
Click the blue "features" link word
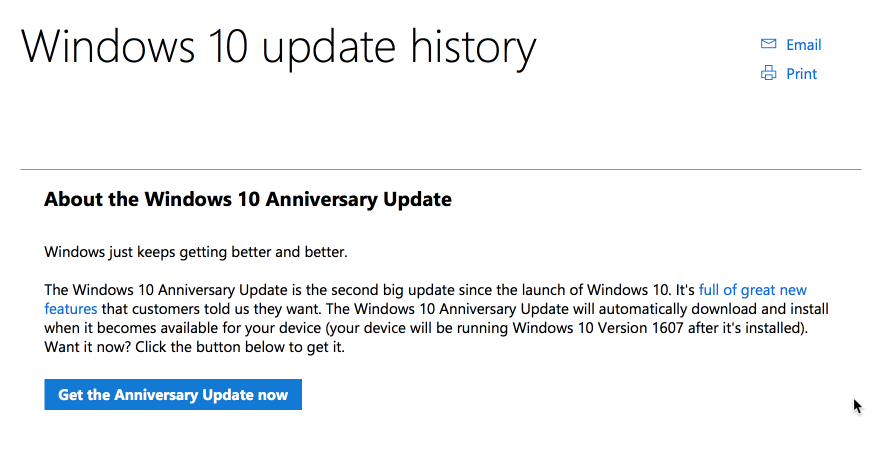pyautogui.click(x=70, y=309)
